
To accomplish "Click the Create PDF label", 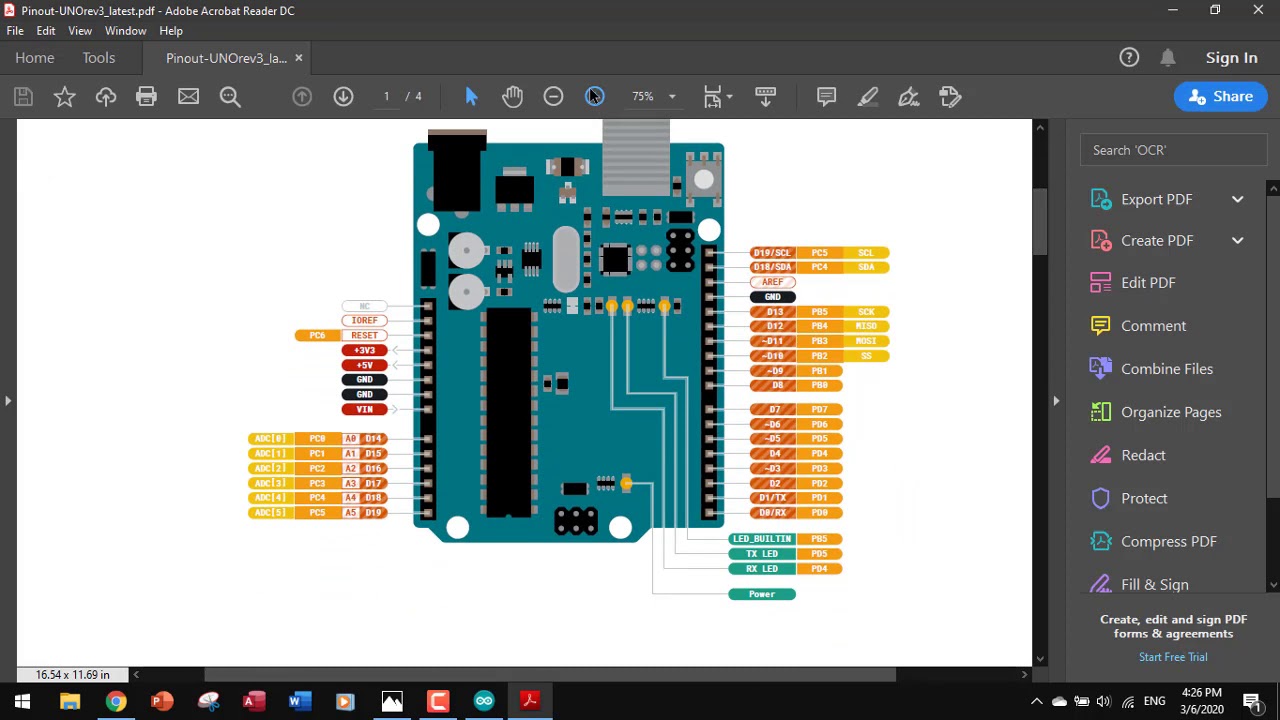I will (x=1157, y=241).
